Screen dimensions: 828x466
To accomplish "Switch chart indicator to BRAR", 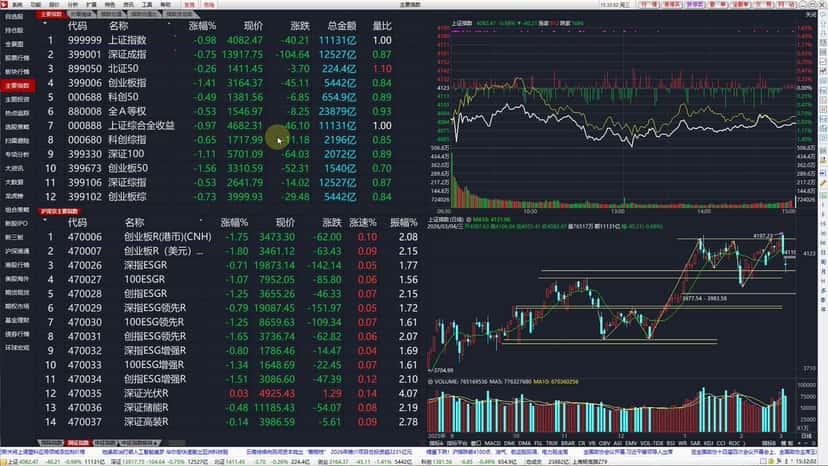I will (x=568, y=443).
